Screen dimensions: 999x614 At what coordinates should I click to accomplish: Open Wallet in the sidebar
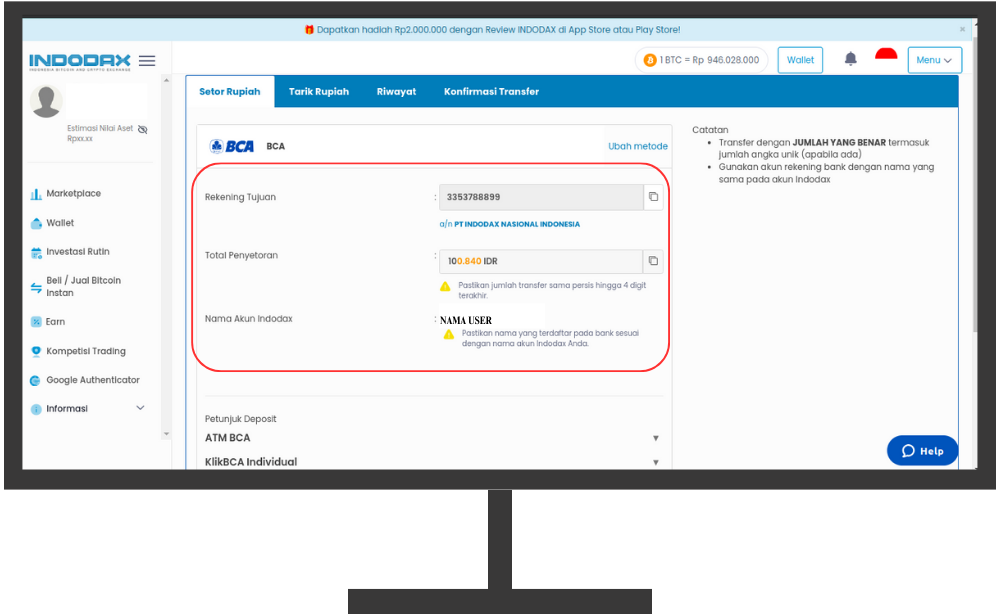coord(60,223)
